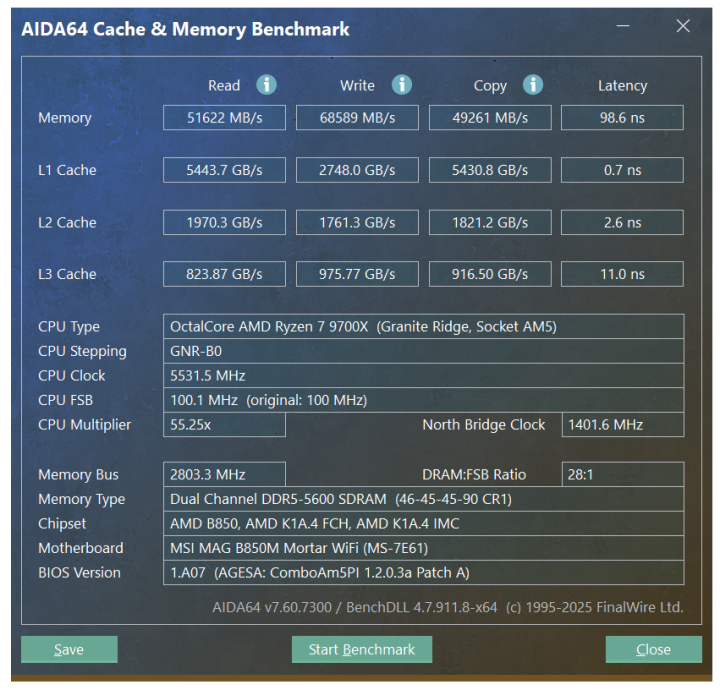Image resolution: width=720 pixels, height=690 pixels.
Task: Select L3 Cache read 823.87 GB/s
Action: 225,274
